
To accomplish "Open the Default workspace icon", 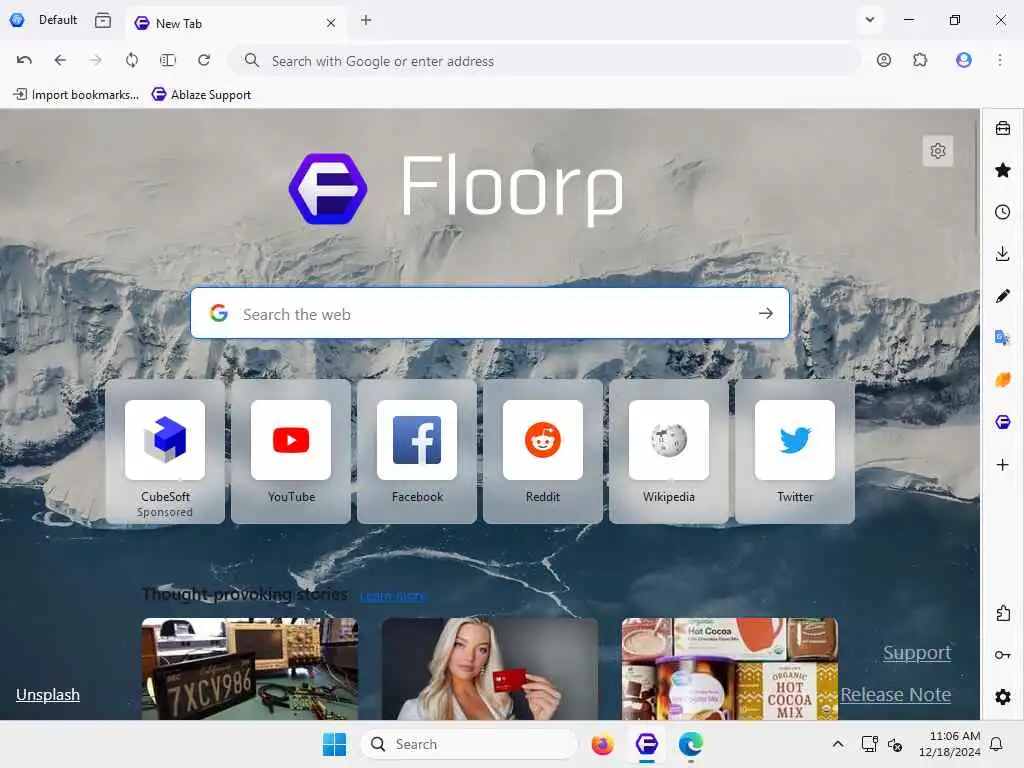I will pos(17,20).
